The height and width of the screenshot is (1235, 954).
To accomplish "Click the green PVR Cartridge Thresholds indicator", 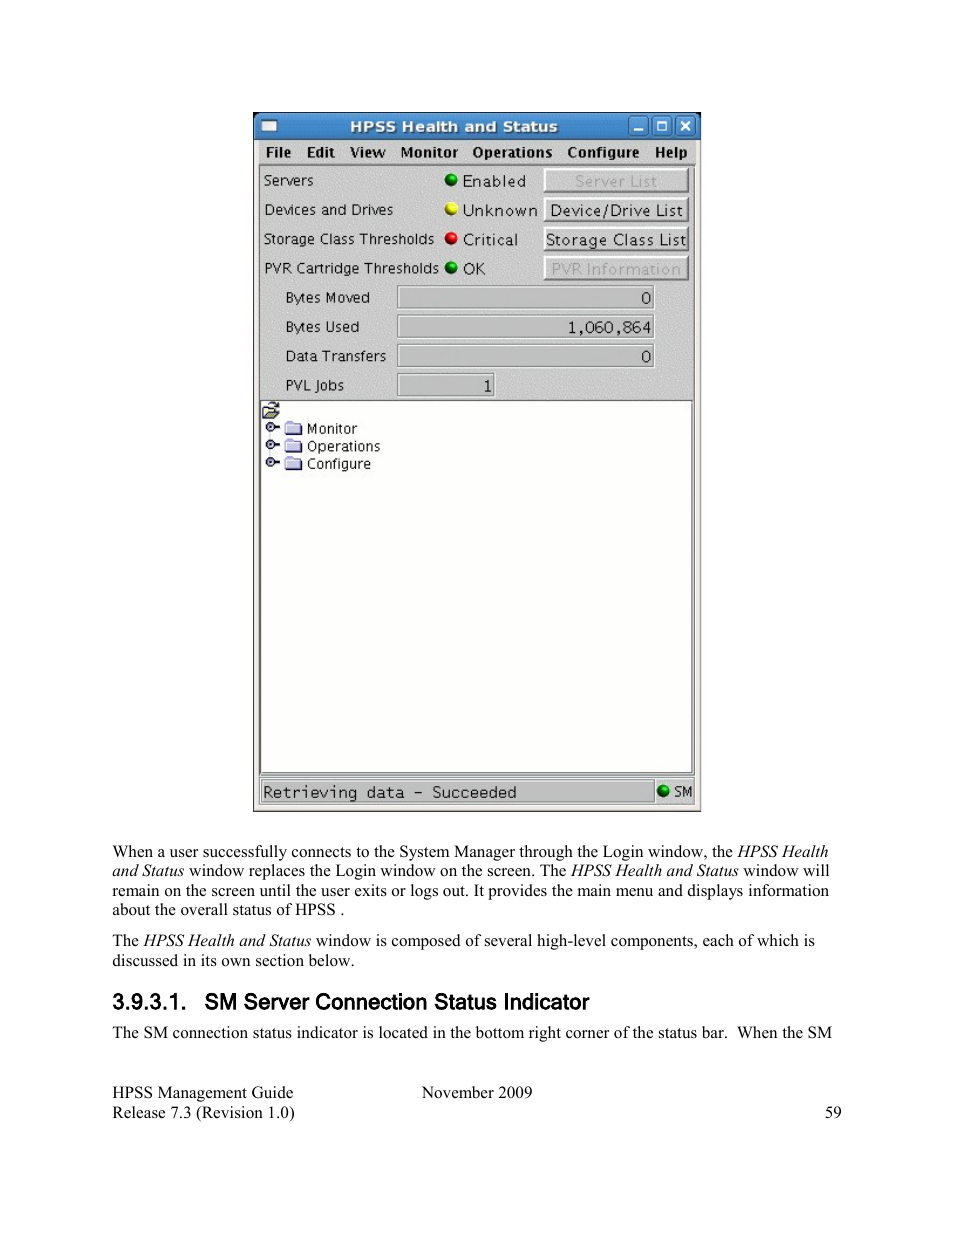I will pyautogui.click(x=451, y=267).
